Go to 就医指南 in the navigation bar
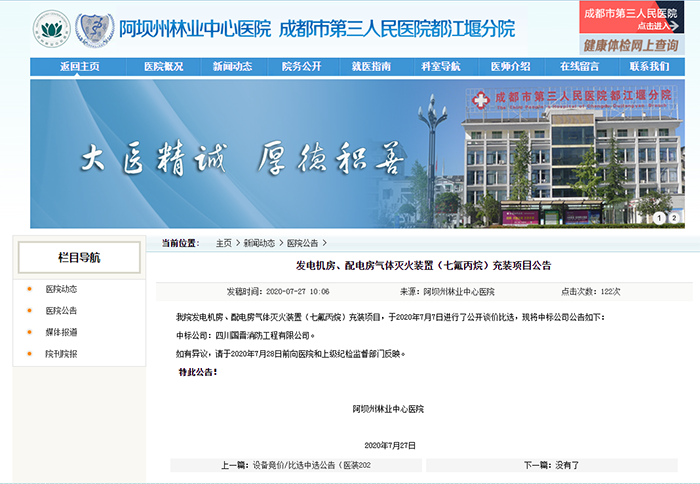The image size is (700, 484). pyautogui.click(x=371, y=67)
